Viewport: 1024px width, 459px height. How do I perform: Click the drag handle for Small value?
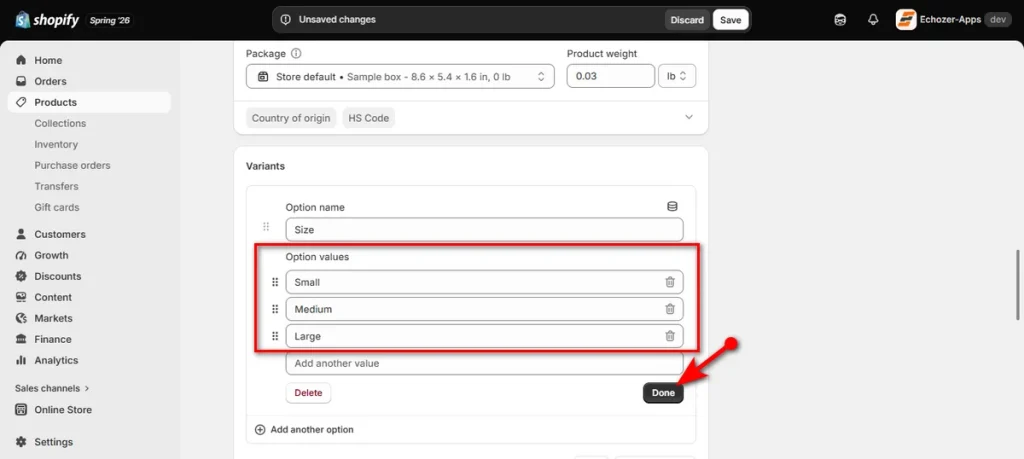[x=275, y=282]
